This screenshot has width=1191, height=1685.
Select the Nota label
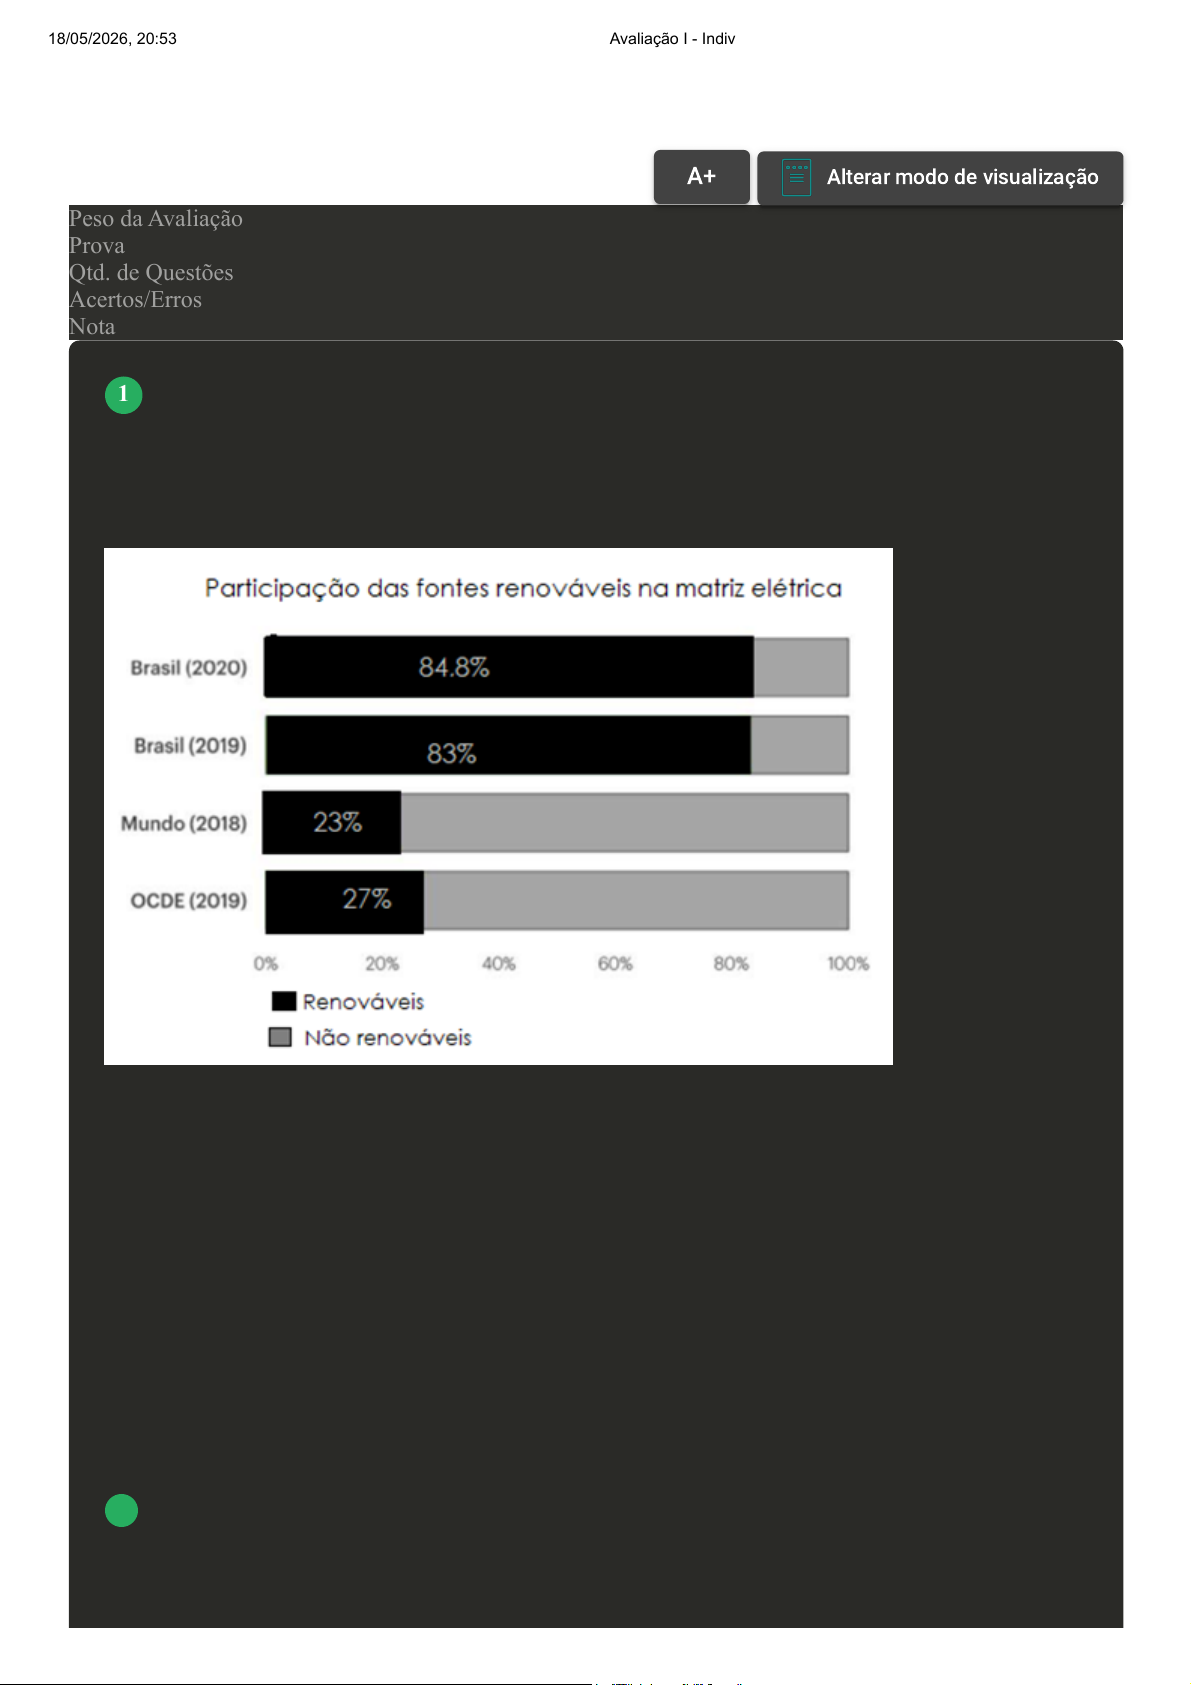click(x=92, y=327)
